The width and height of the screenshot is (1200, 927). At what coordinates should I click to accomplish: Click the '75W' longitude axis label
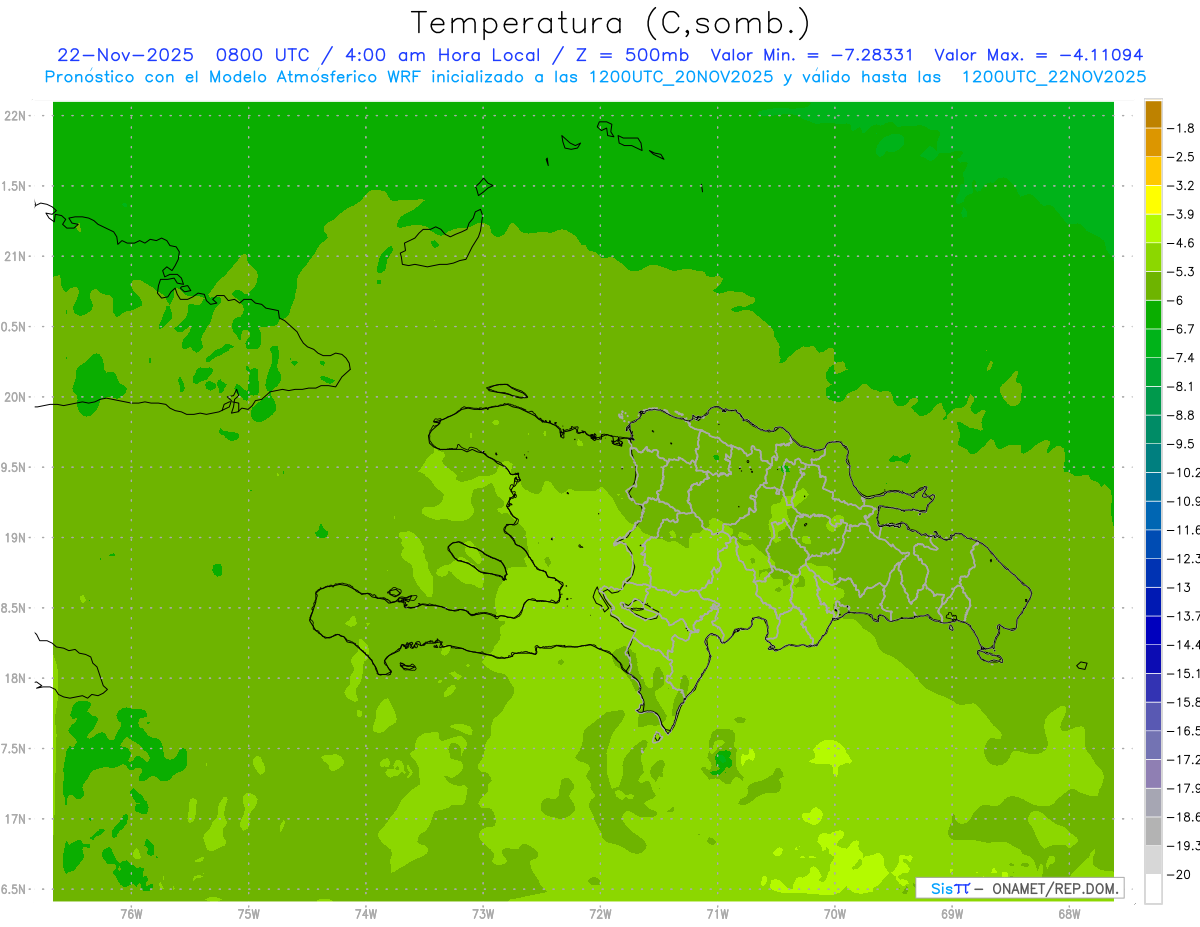[x=249, y=913]
